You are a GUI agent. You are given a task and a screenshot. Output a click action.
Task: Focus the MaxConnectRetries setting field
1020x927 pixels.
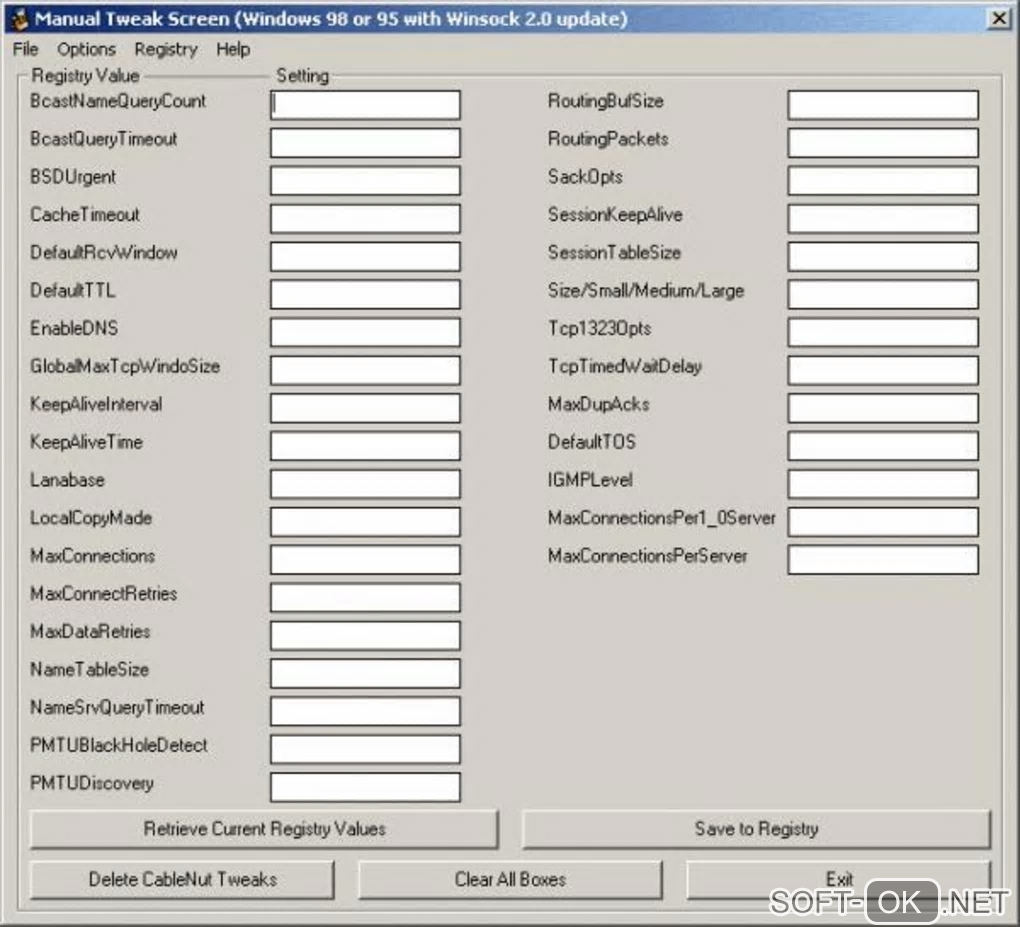tap(365, 597)
